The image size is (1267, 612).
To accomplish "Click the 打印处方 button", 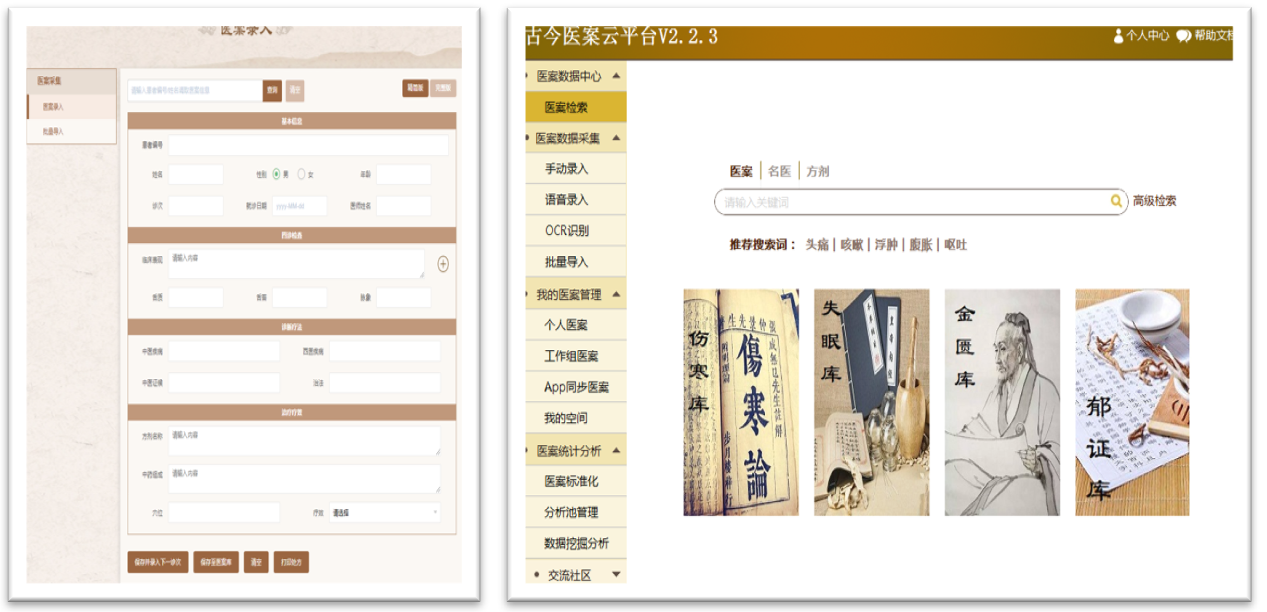I will pyautogui.click(x=291, y=562).
